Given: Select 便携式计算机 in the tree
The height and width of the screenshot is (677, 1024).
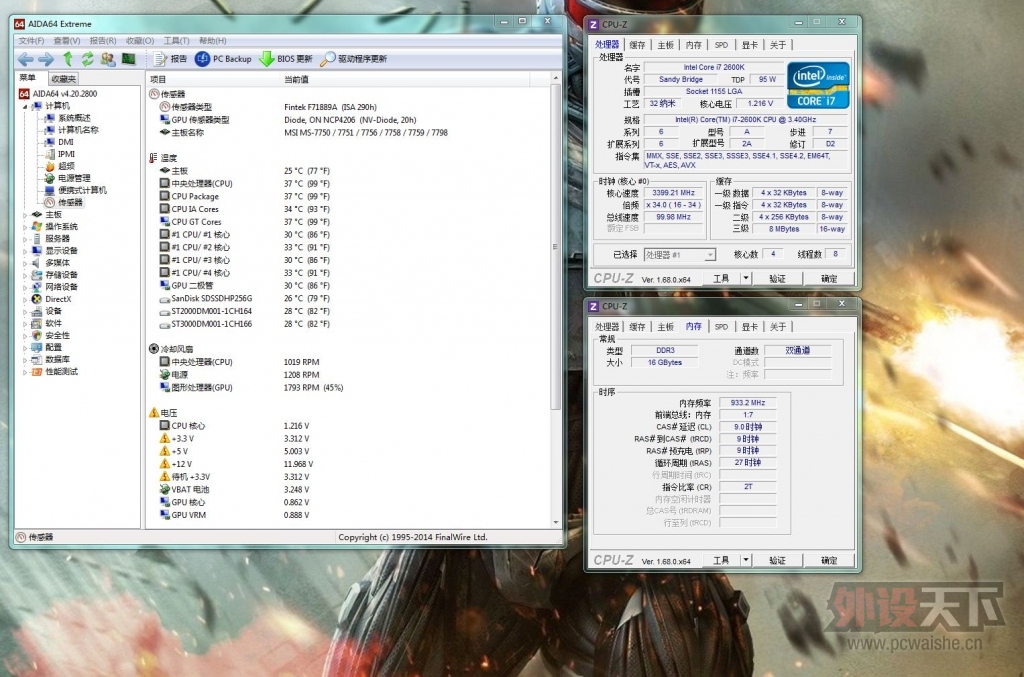Looking at the screenshot, I should click(x=75, y=190).
